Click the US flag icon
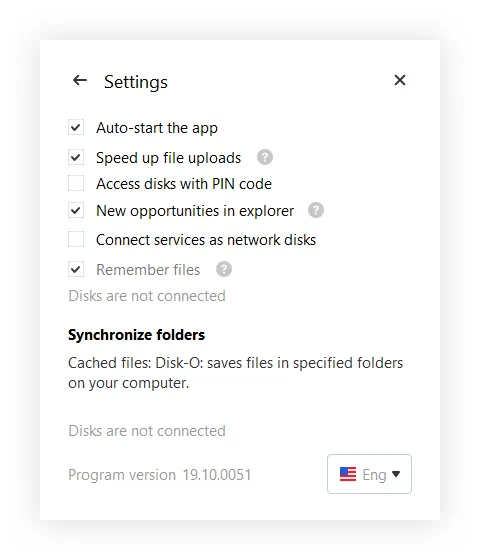This screenshot has width=479, height=556. pyautogui.click(x=347, y=474)
